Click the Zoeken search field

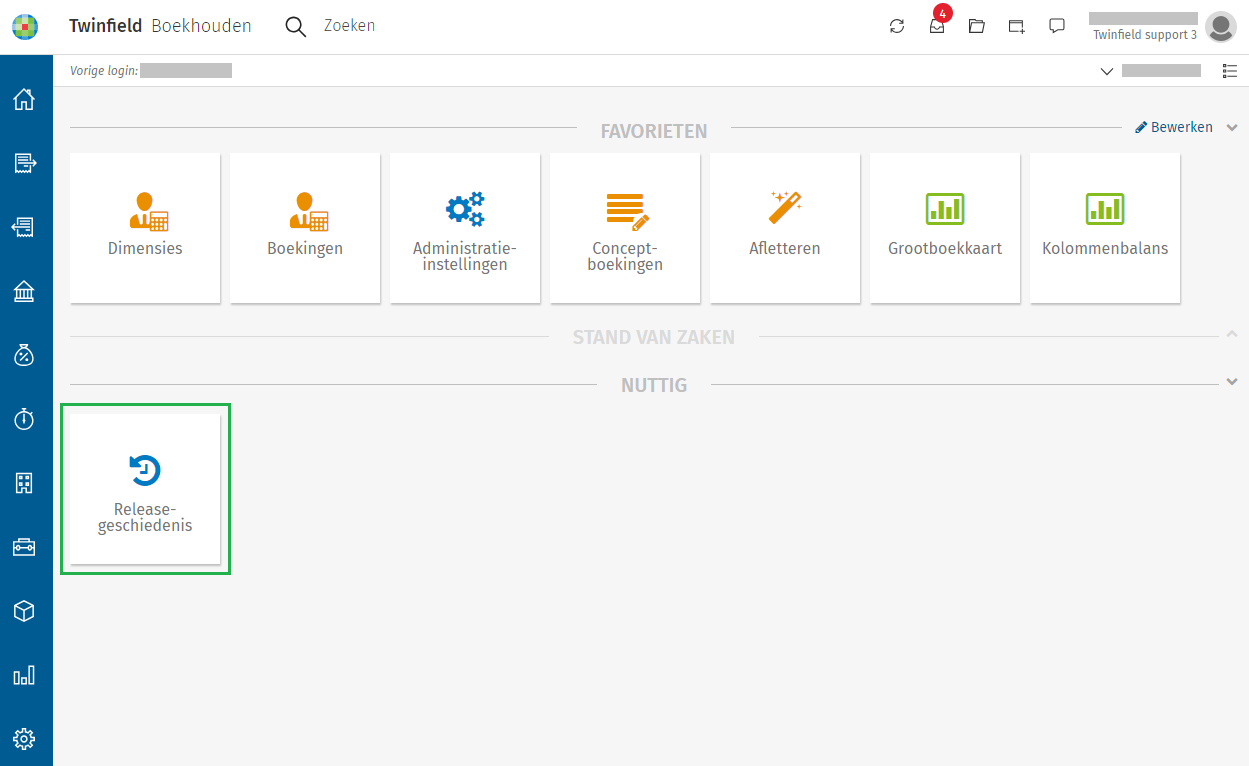tap(349, 26)
